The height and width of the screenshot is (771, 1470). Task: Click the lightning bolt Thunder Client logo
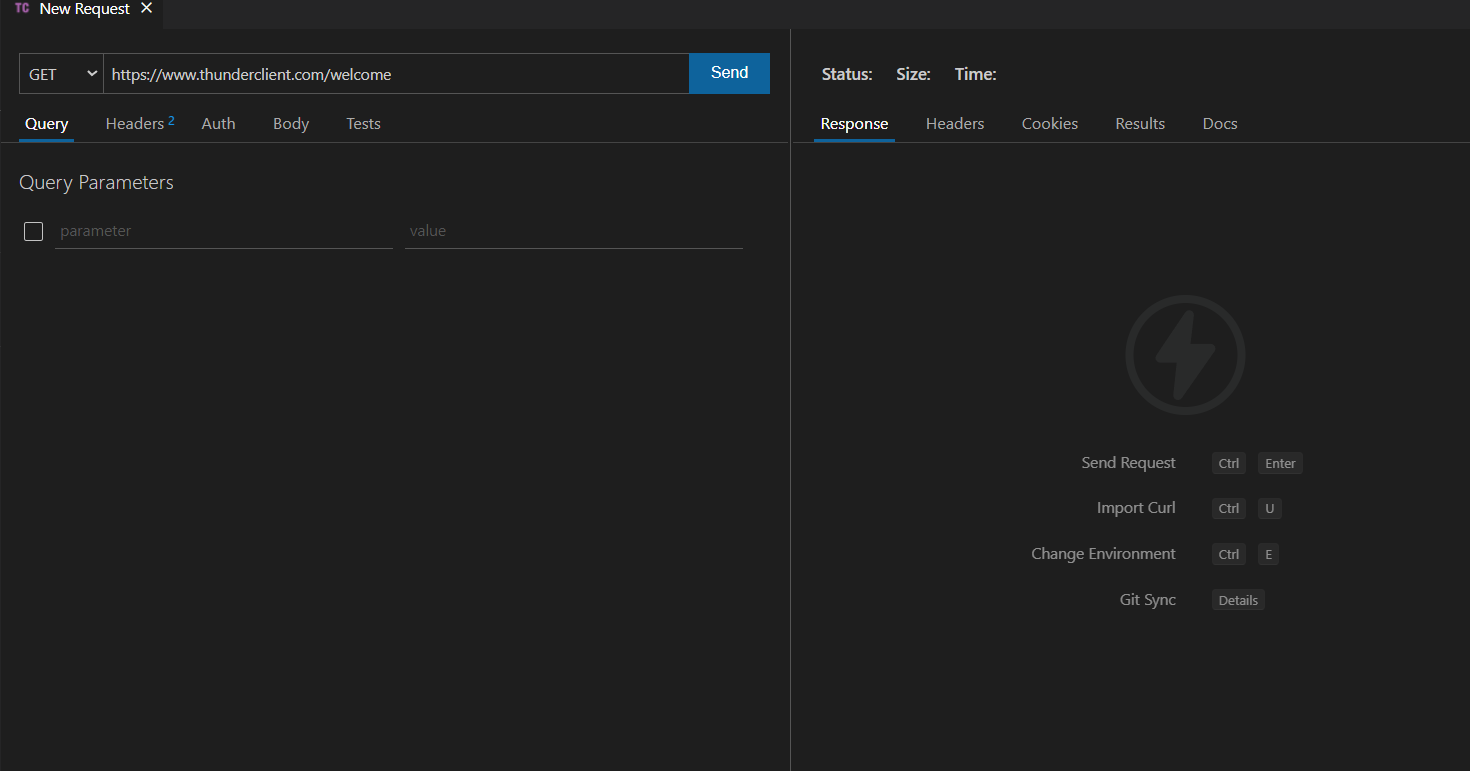(1185, 354)
